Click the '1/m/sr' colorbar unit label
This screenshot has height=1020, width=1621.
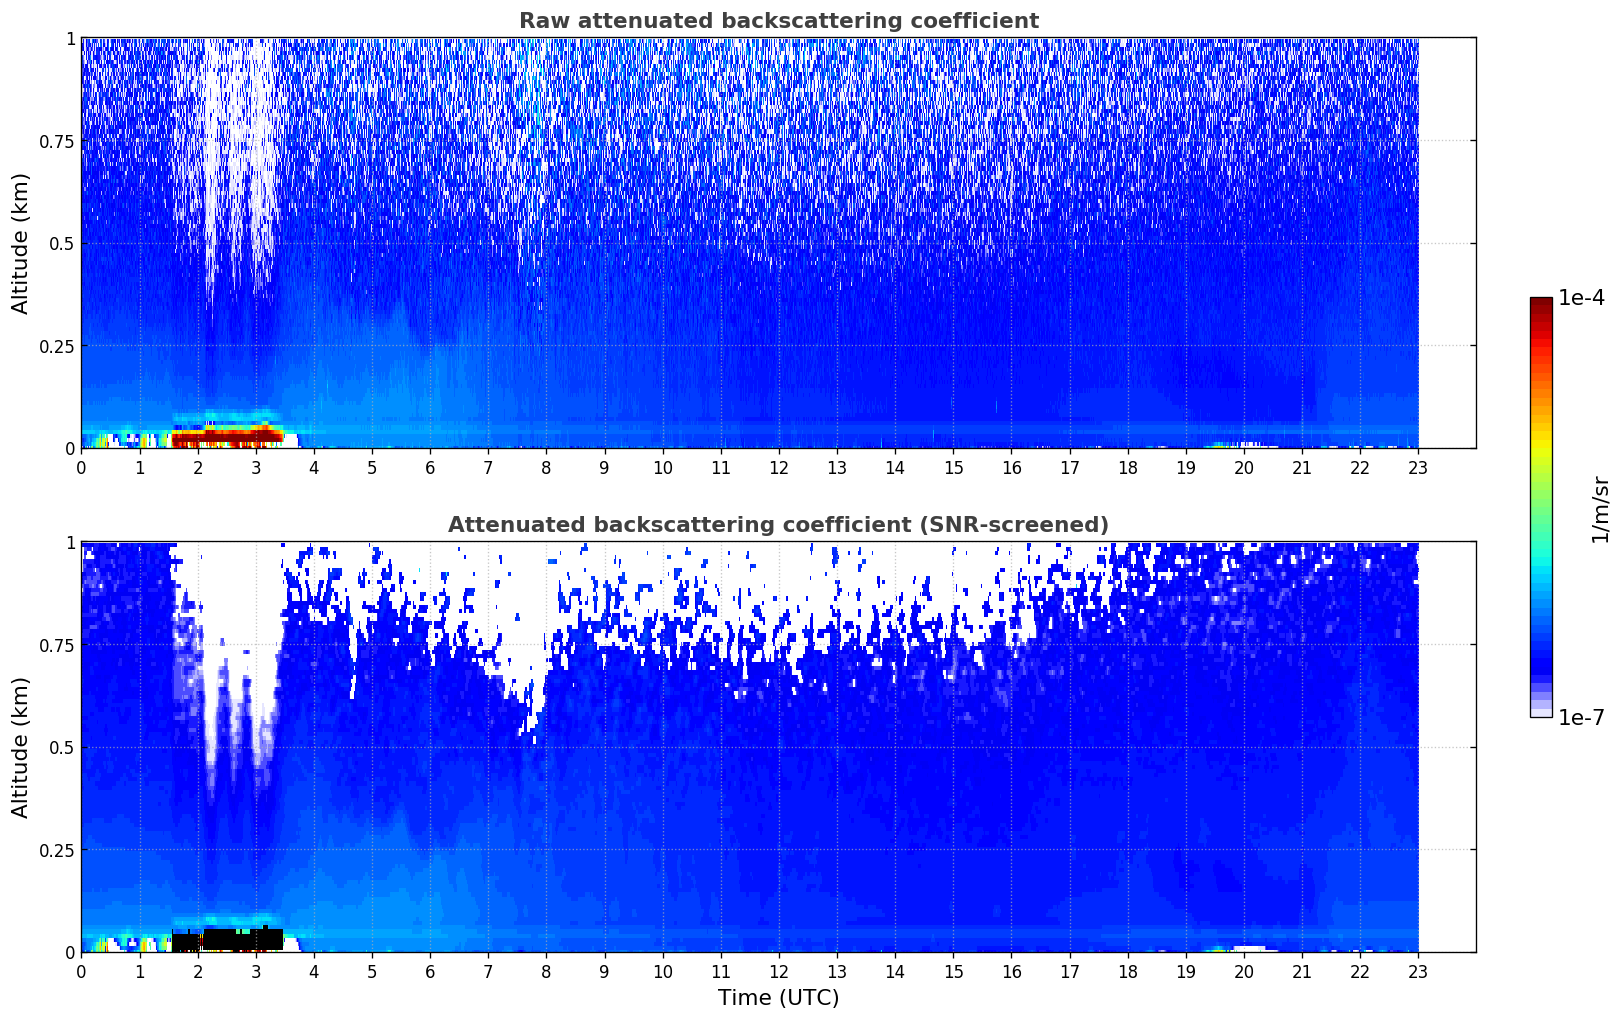(x=1600, y=509)
